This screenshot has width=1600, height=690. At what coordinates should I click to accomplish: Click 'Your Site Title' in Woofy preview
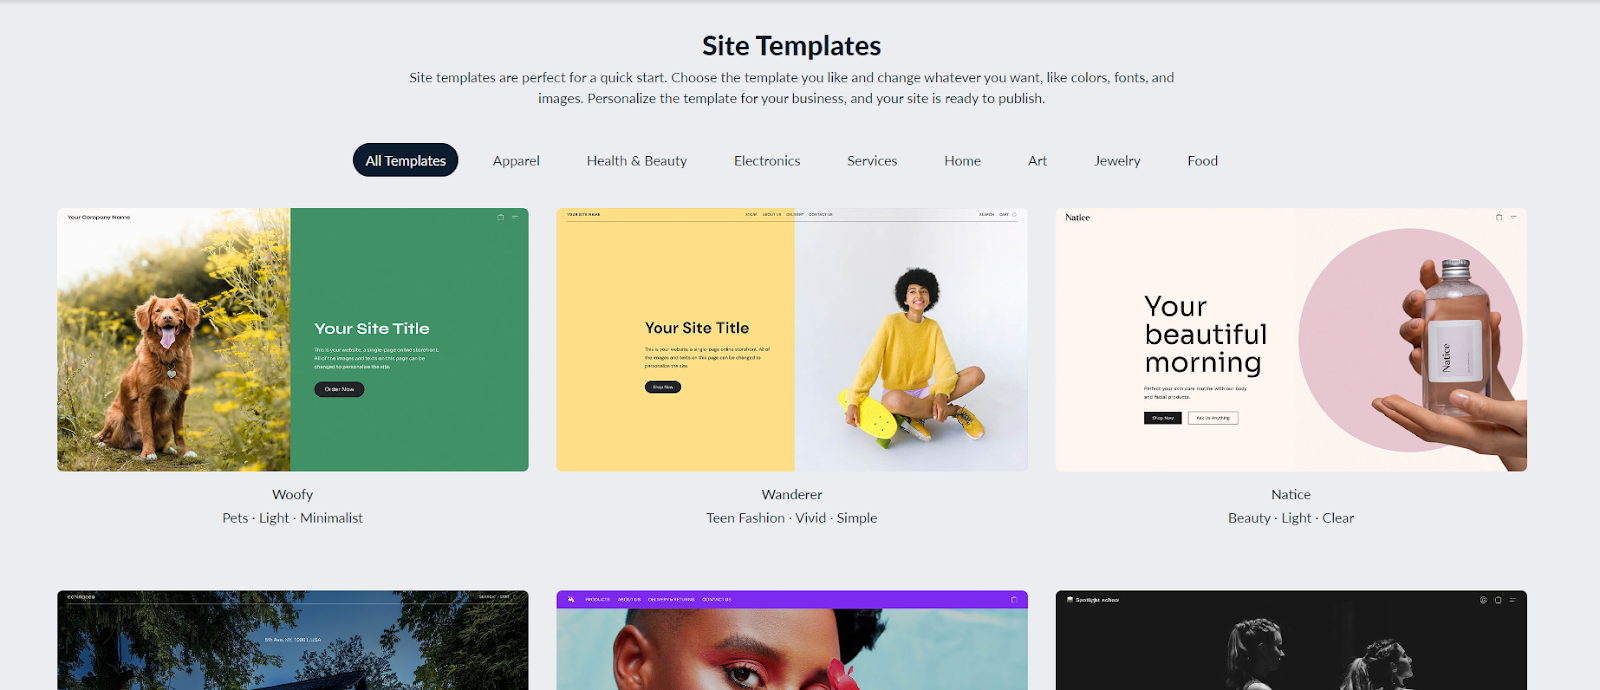(372, 329)
